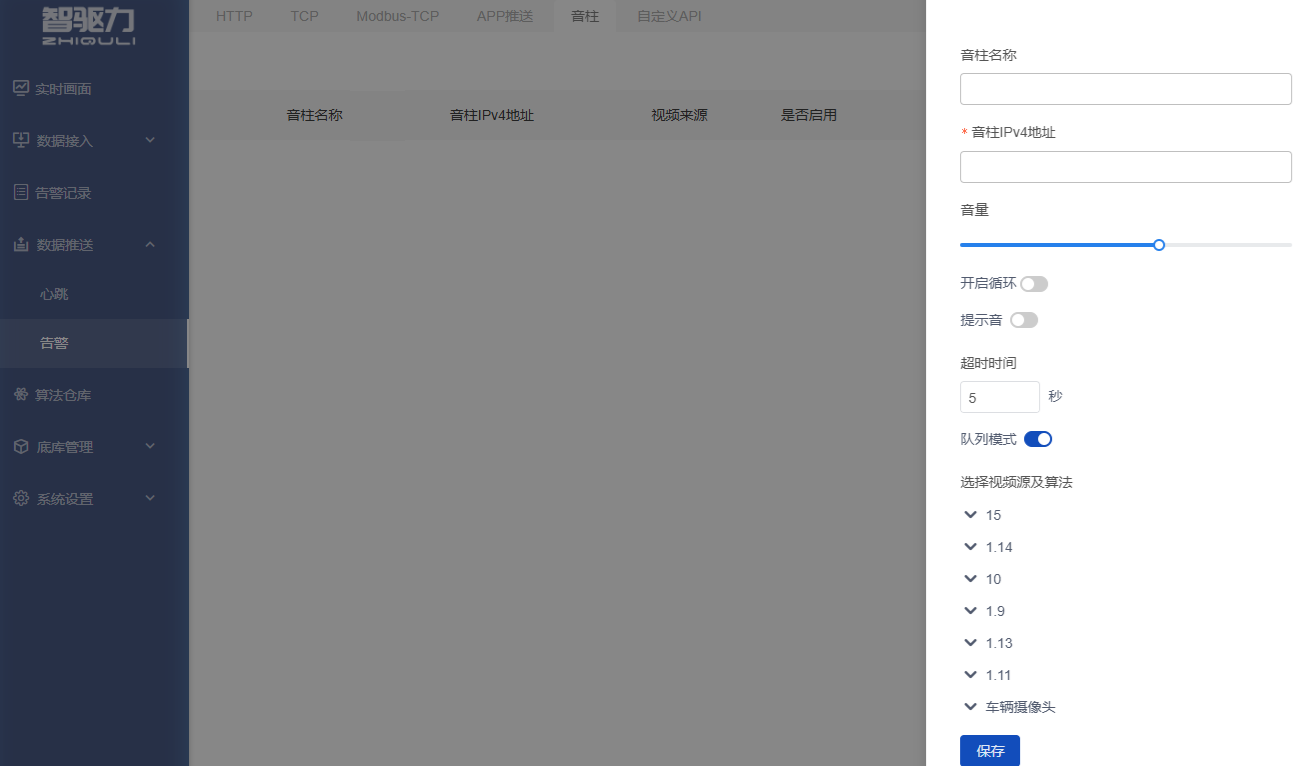Open the 心跳 submenu link

54,294
